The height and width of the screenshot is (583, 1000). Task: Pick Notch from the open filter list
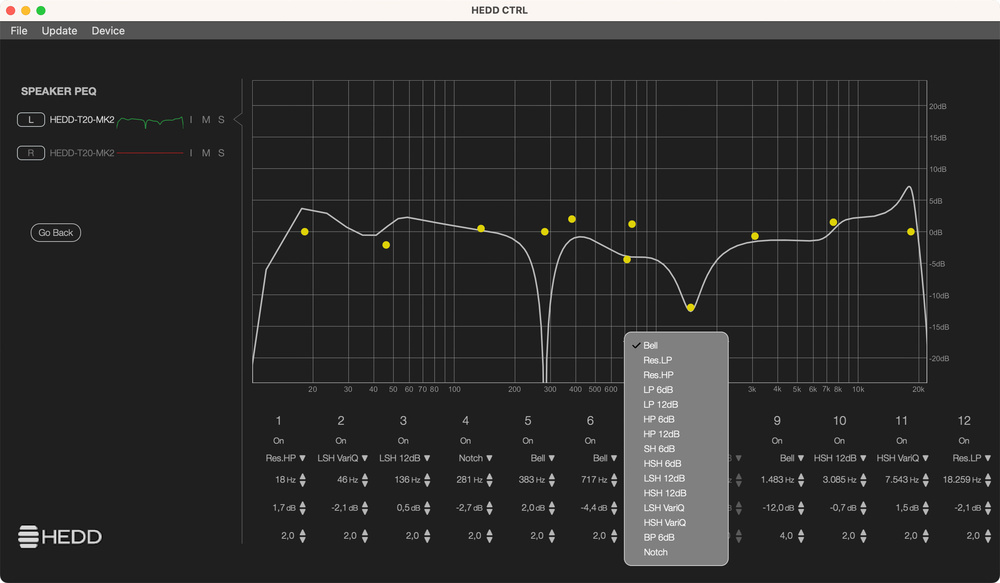click(676, 552)
